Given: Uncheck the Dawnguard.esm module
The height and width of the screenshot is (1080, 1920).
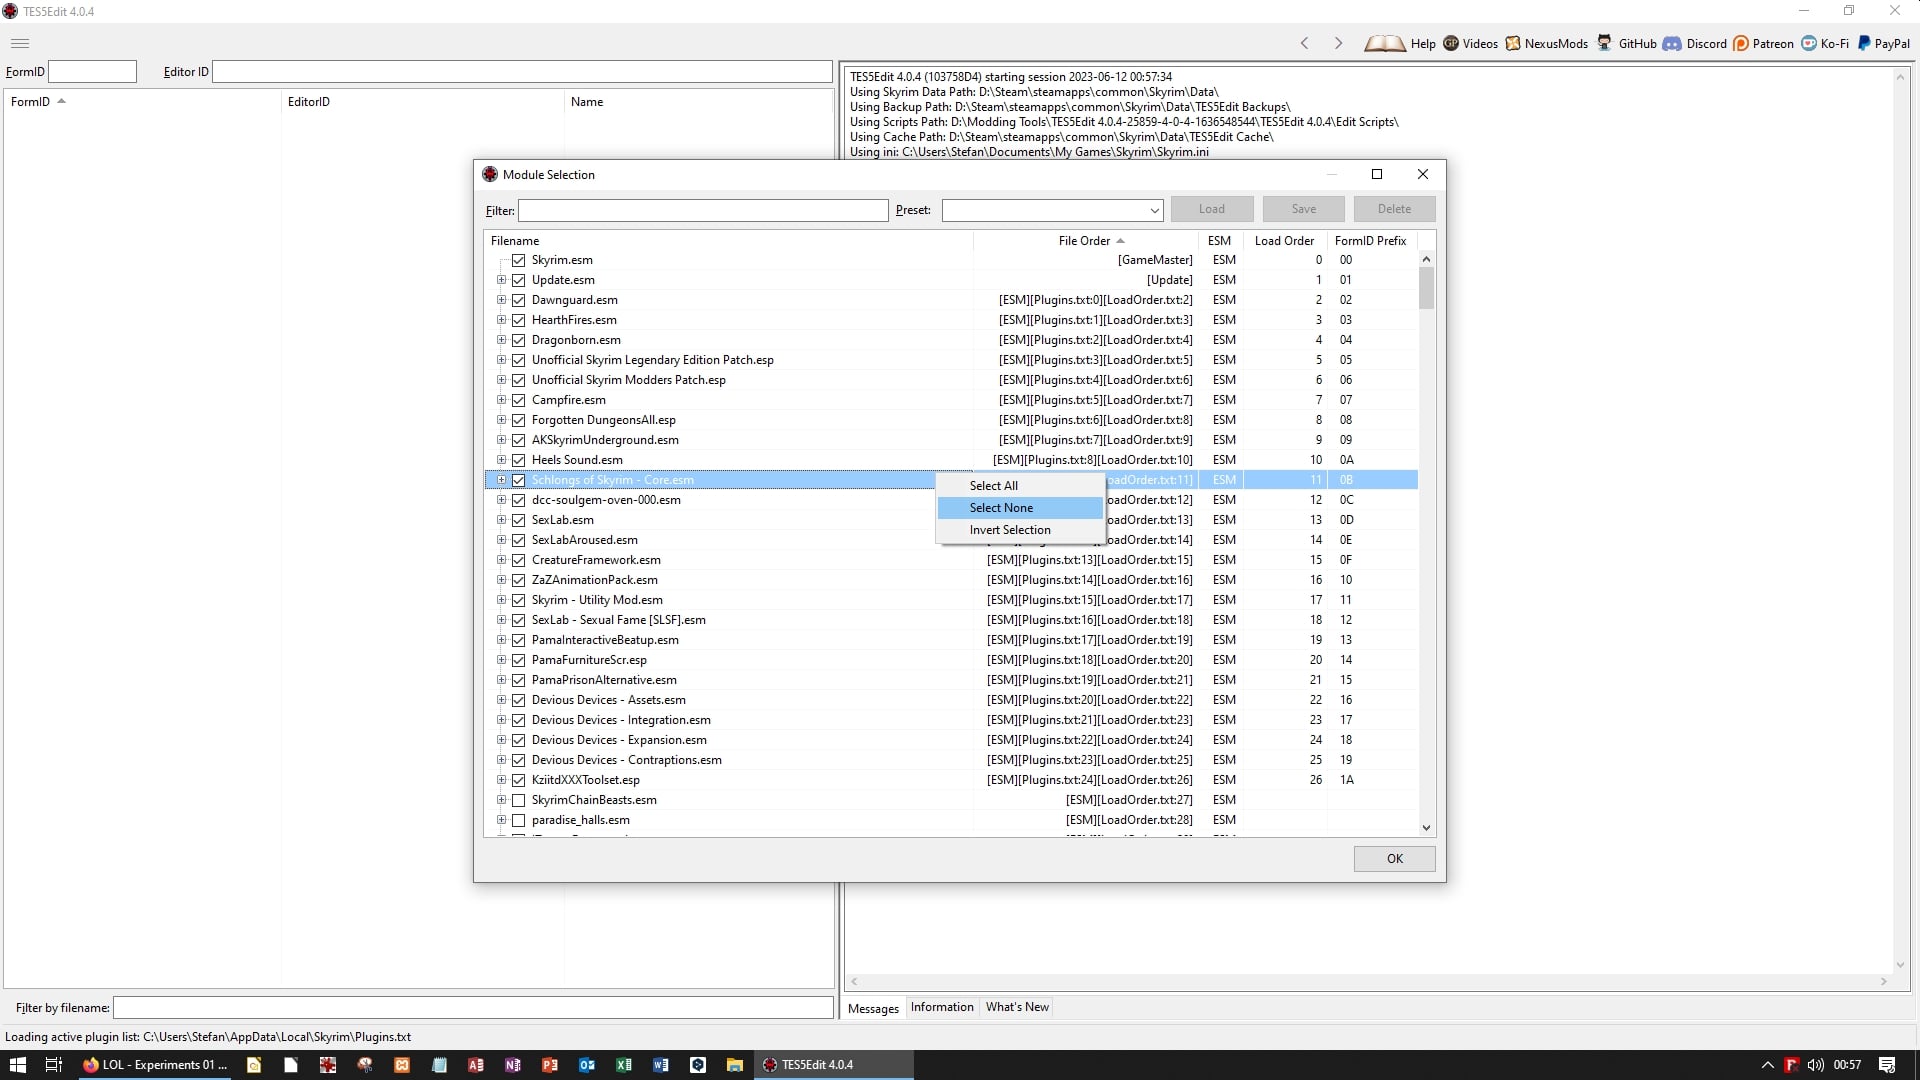Looking at the screenshot, I should (x=518, y=300).
